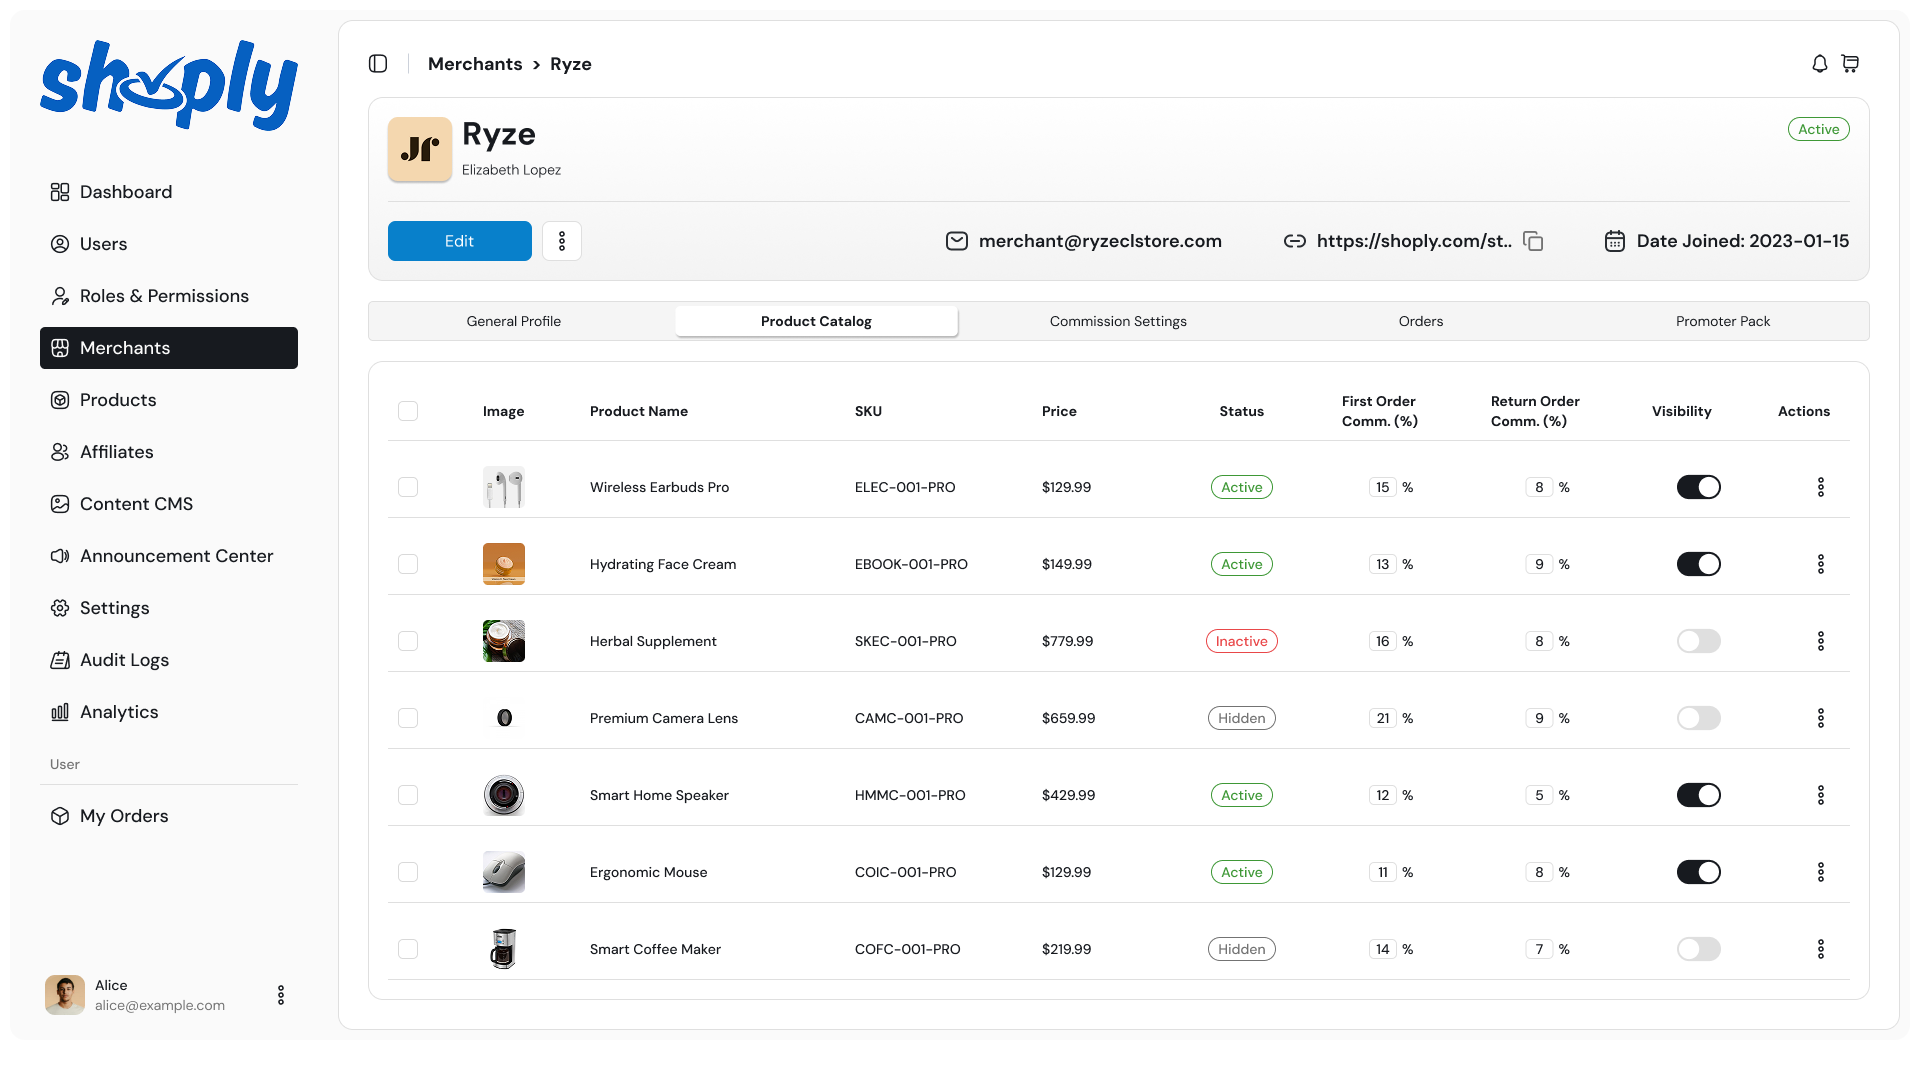Edit first order commission for Ergonomic Mouse
1920x1080 pixels.
(x=1382, y=872)
